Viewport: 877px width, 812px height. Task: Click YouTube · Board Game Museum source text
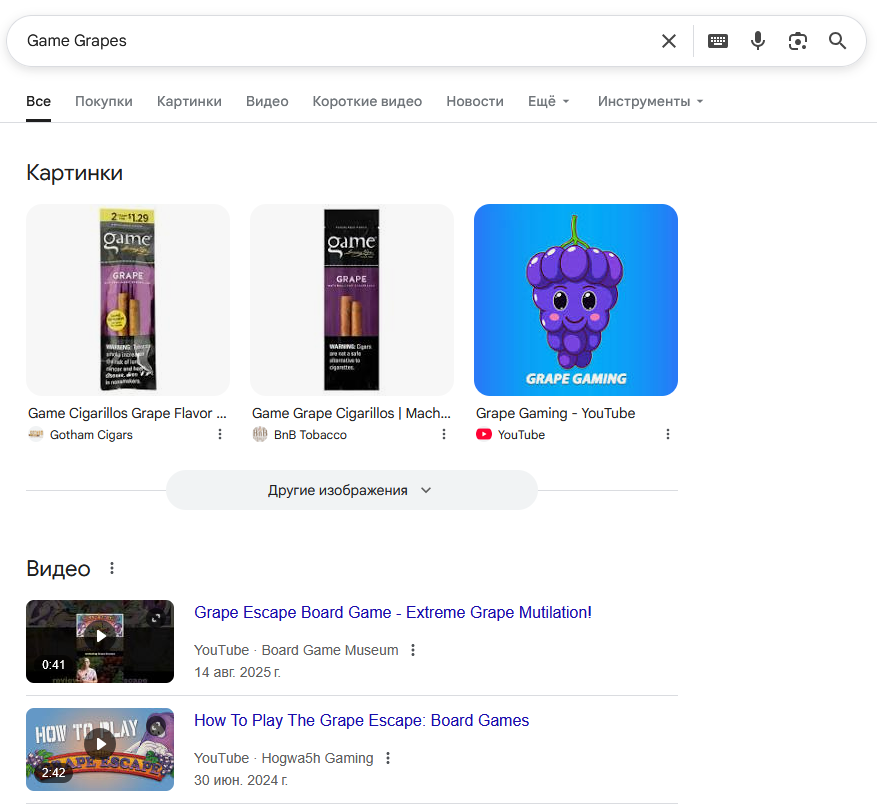[296, 650]
